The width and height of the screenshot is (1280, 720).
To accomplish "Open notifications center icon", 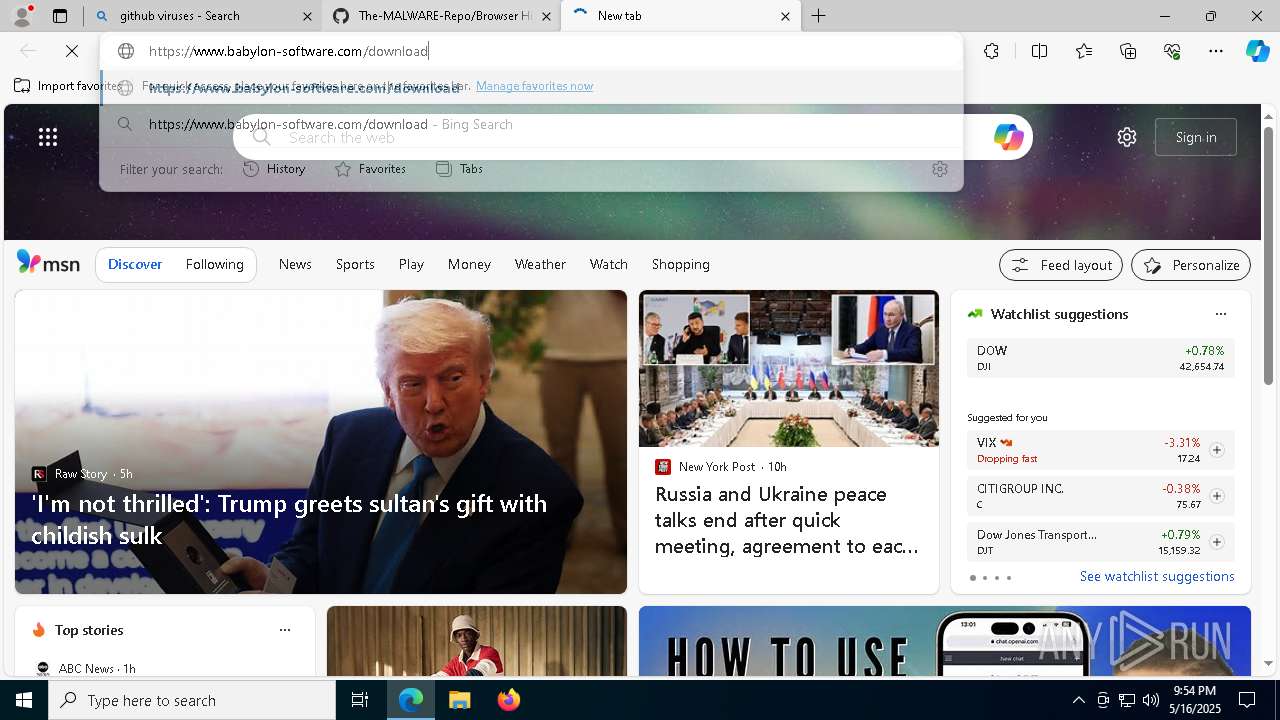I will (1247, 700).
